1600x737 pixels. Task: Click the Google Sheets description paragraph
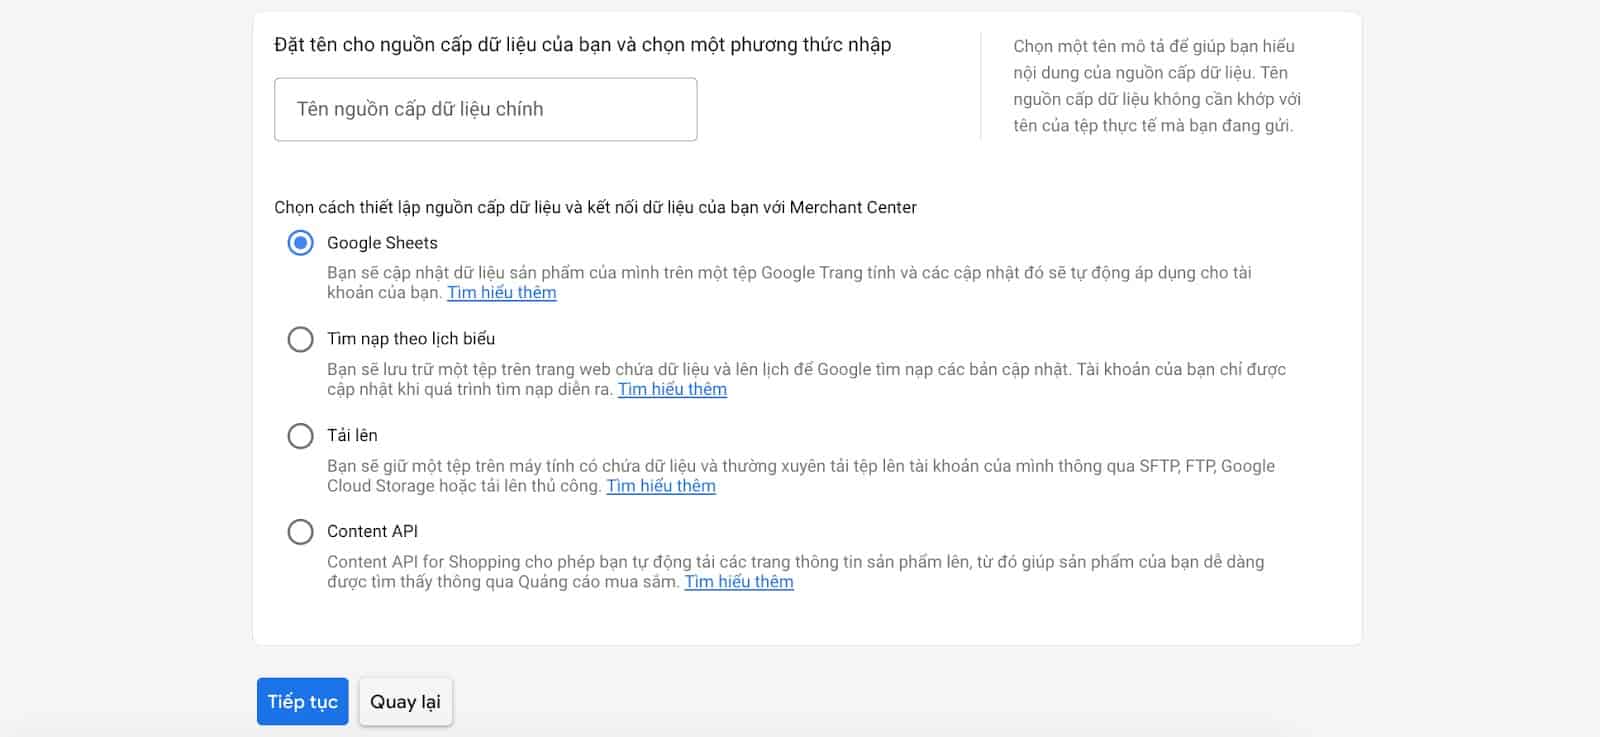click(788, 273)
